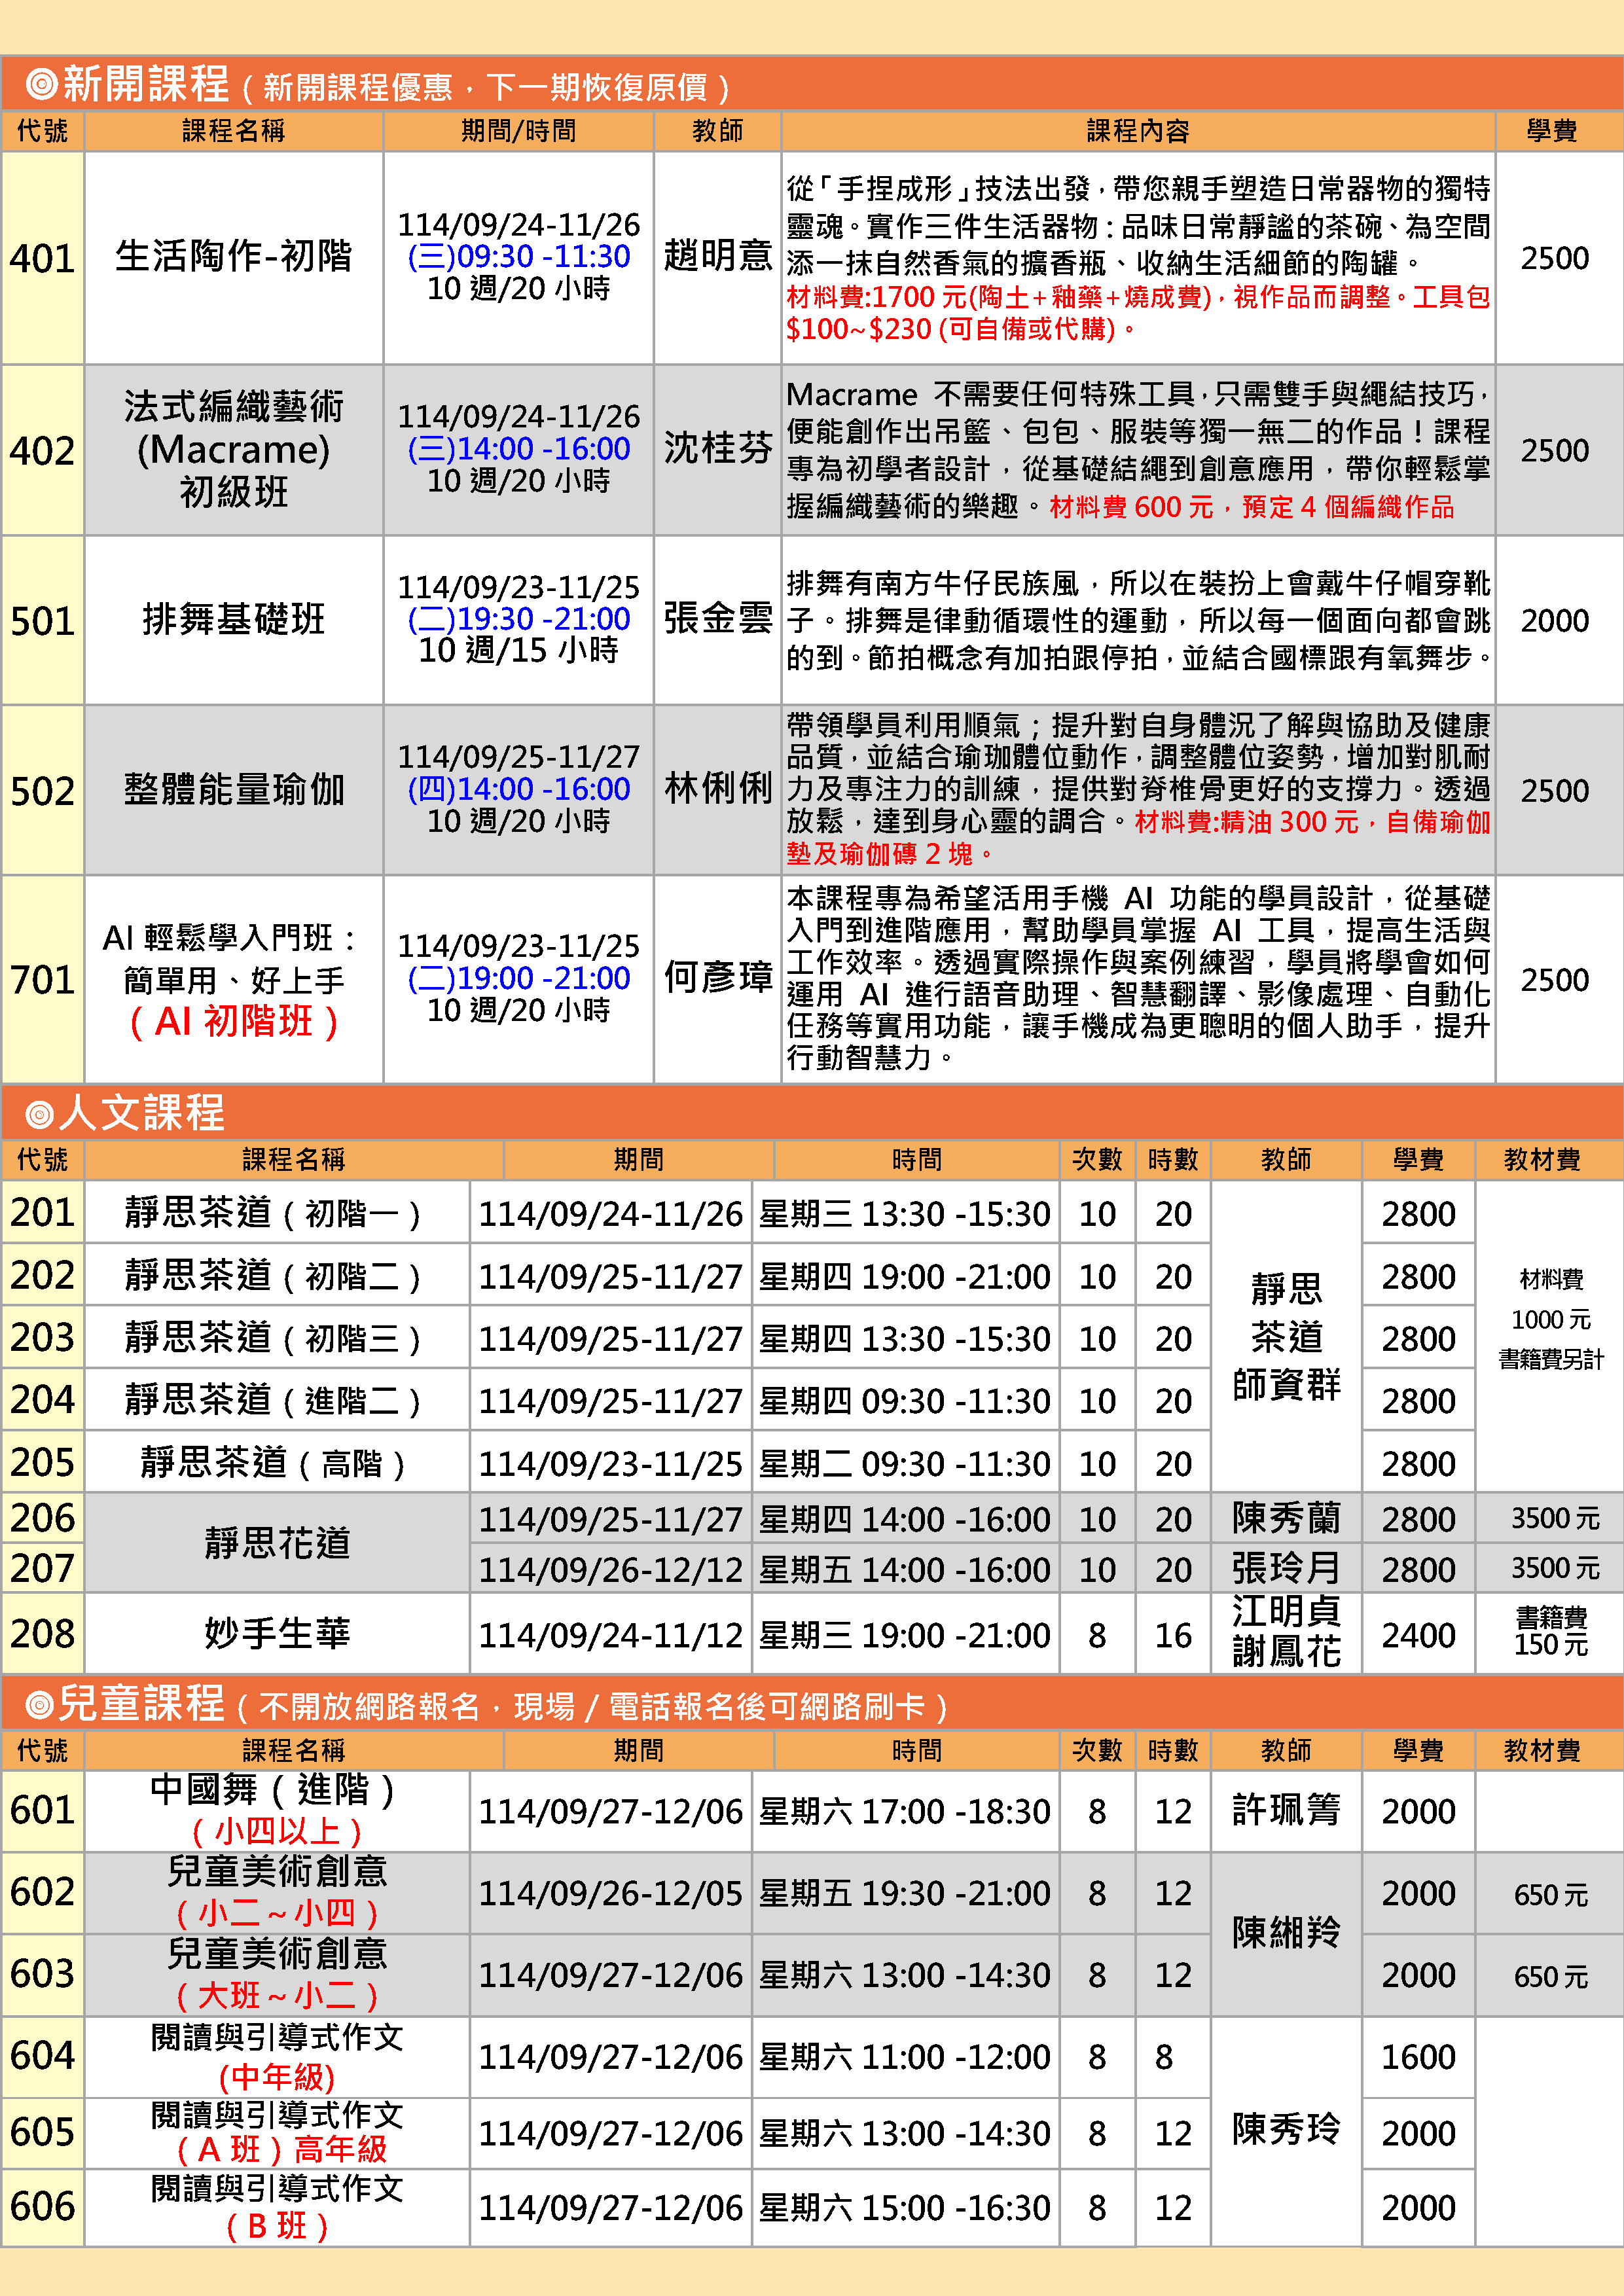
Task: Click 650元 material fee for course 602
Action: [1550, 1894]
